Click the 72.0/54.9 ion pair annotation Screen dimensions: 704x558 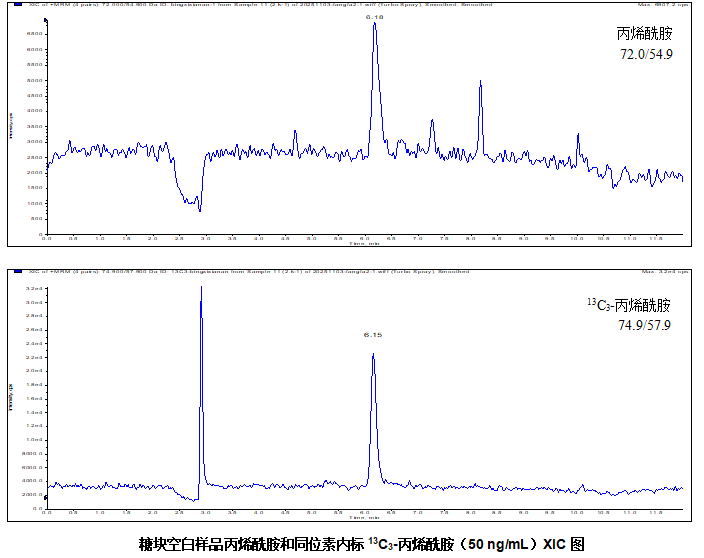[646, 54]
